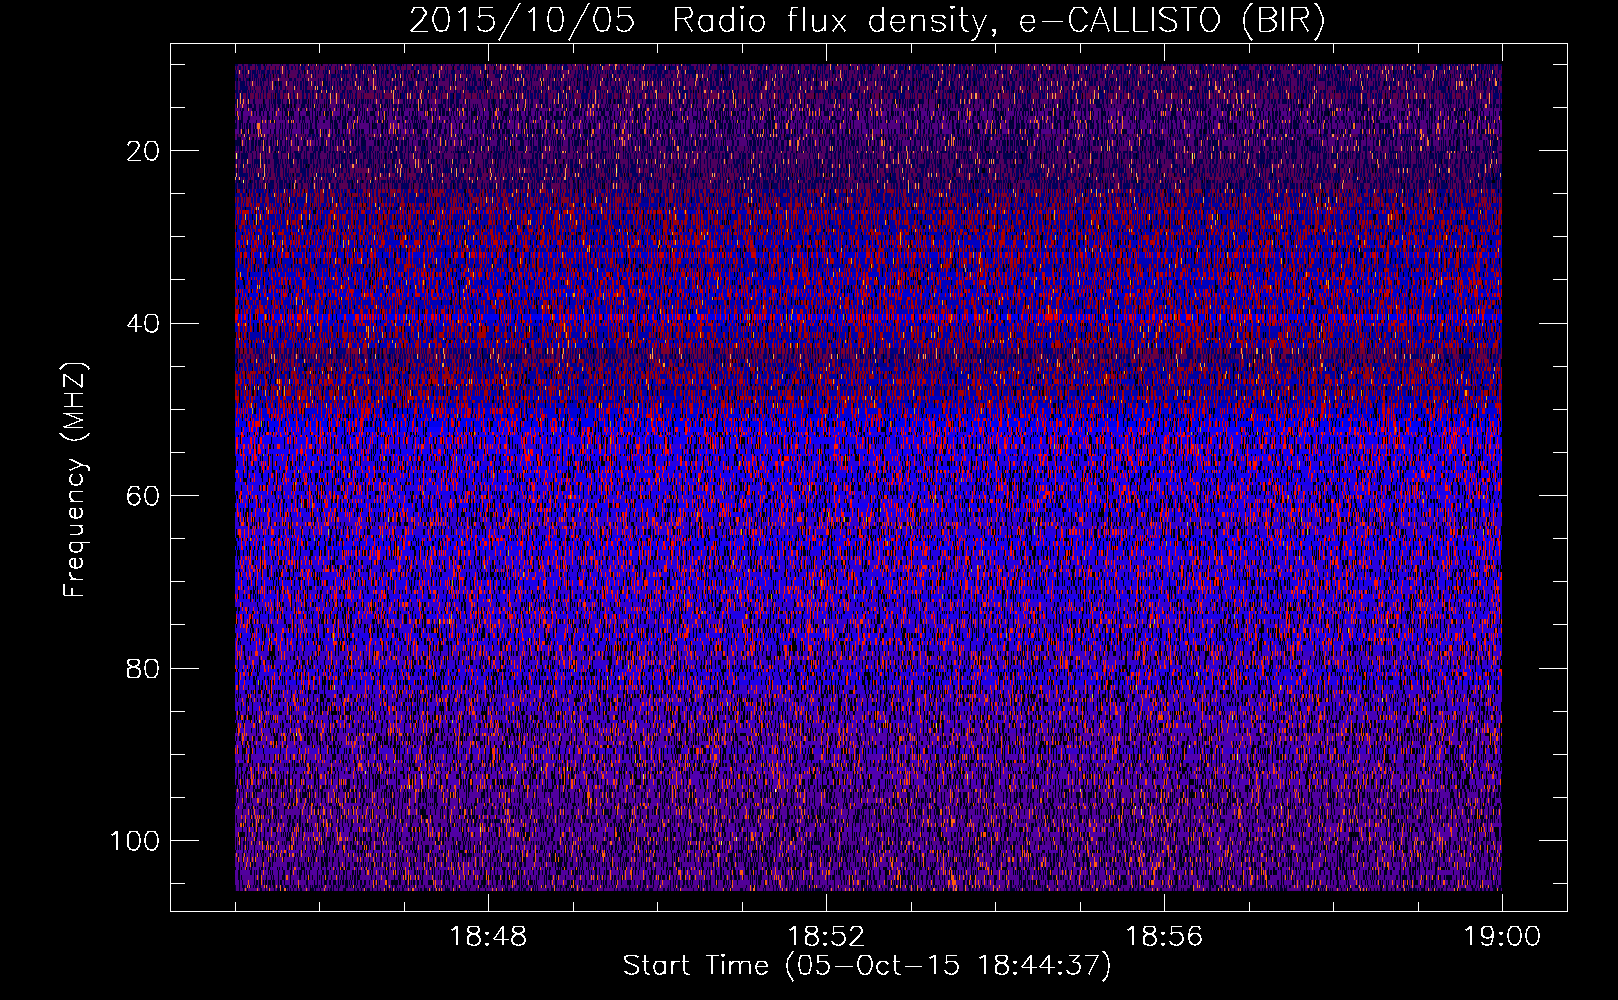Click the 19:00 time tick label
This screenshot has width=1618, height=1000.
point(1502,937)
